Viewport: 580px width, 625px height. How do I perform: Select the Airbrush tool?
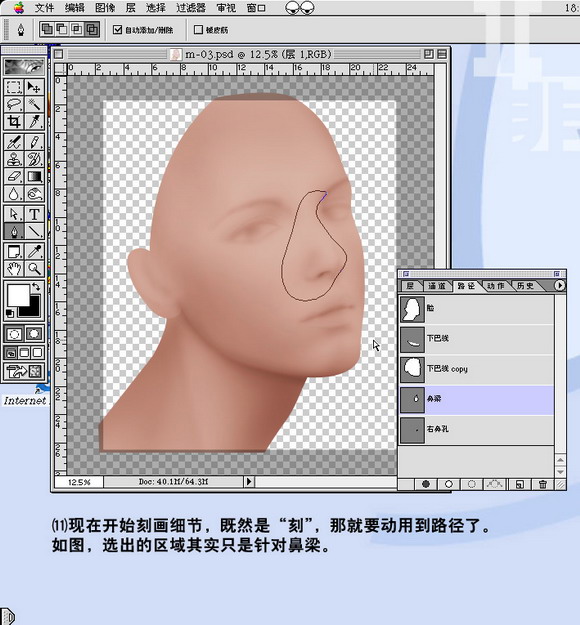coord(14,142)
